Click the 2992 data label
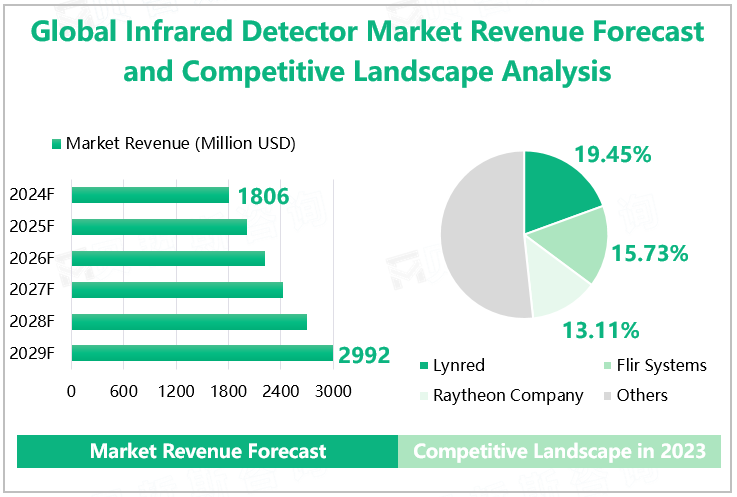737x497 pixels. click(x=364, y=355)
